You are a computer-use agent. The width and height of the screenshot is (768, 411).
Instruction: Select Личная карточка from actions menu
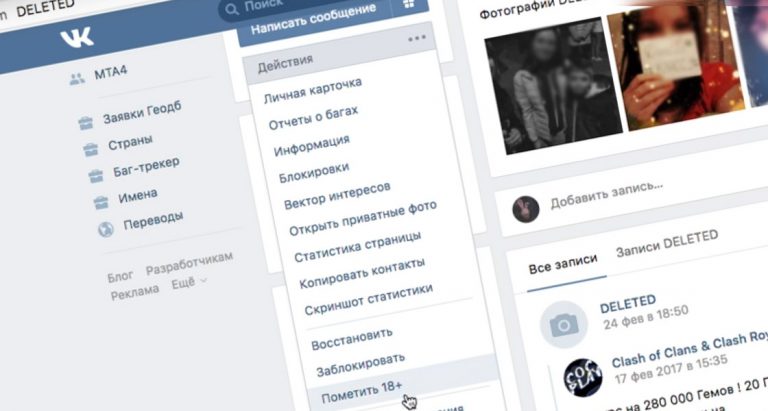[313, 91]
